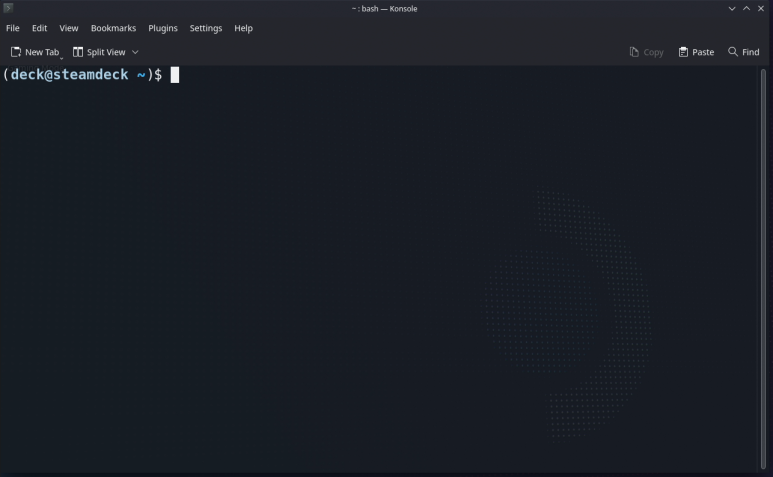Maximize the Konsole window
The width and height of the screenshot is (773, 477).
[746, 8]
